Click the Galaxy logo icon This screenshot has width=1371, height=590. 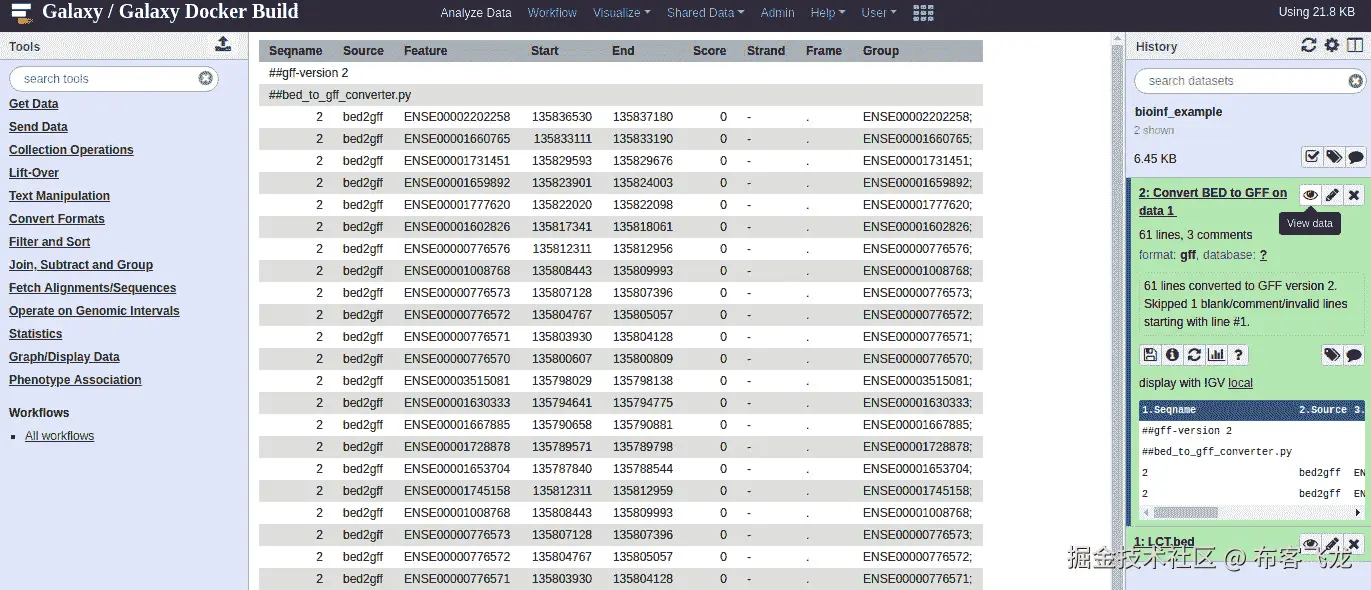pyautogui.click(x=21, y=13)
